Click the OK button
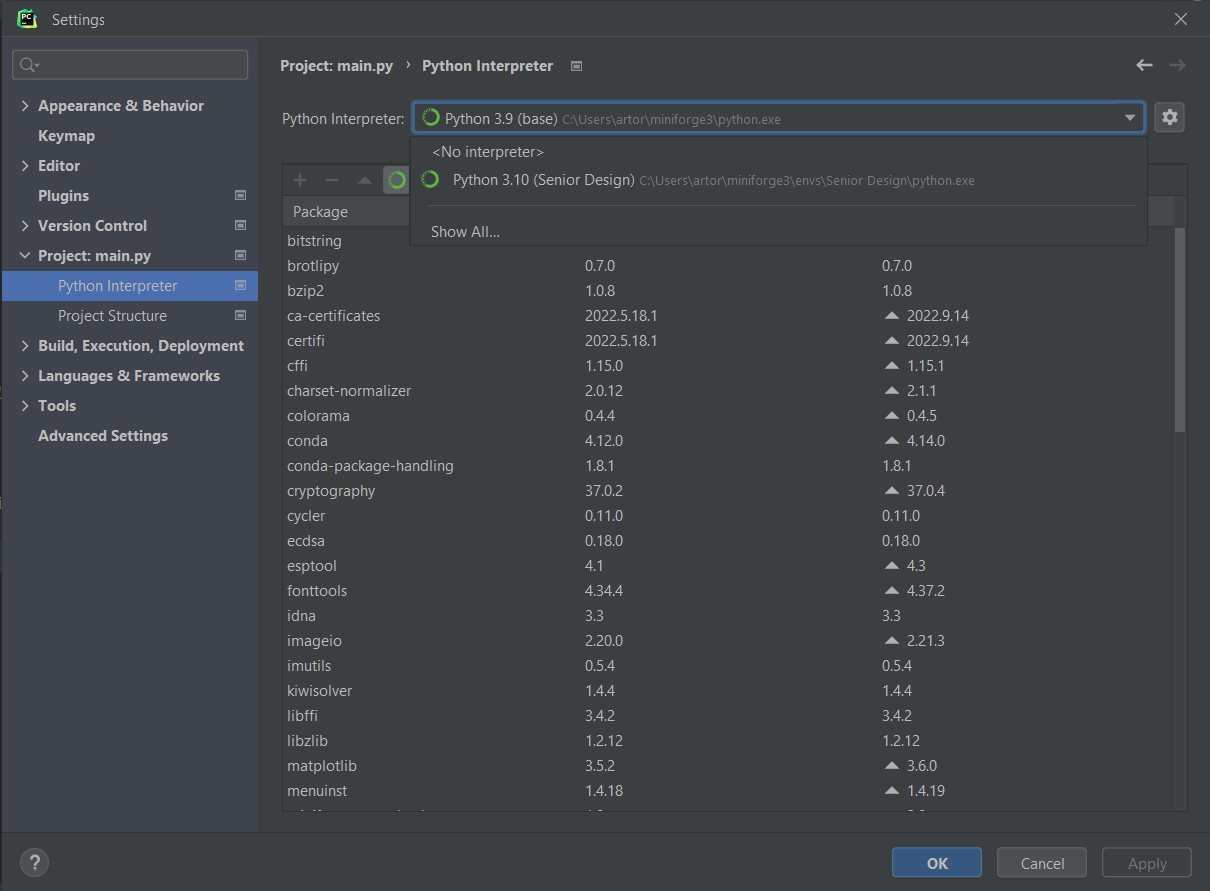This screenshot has height=891, width=1210. (x=937, y=863)
